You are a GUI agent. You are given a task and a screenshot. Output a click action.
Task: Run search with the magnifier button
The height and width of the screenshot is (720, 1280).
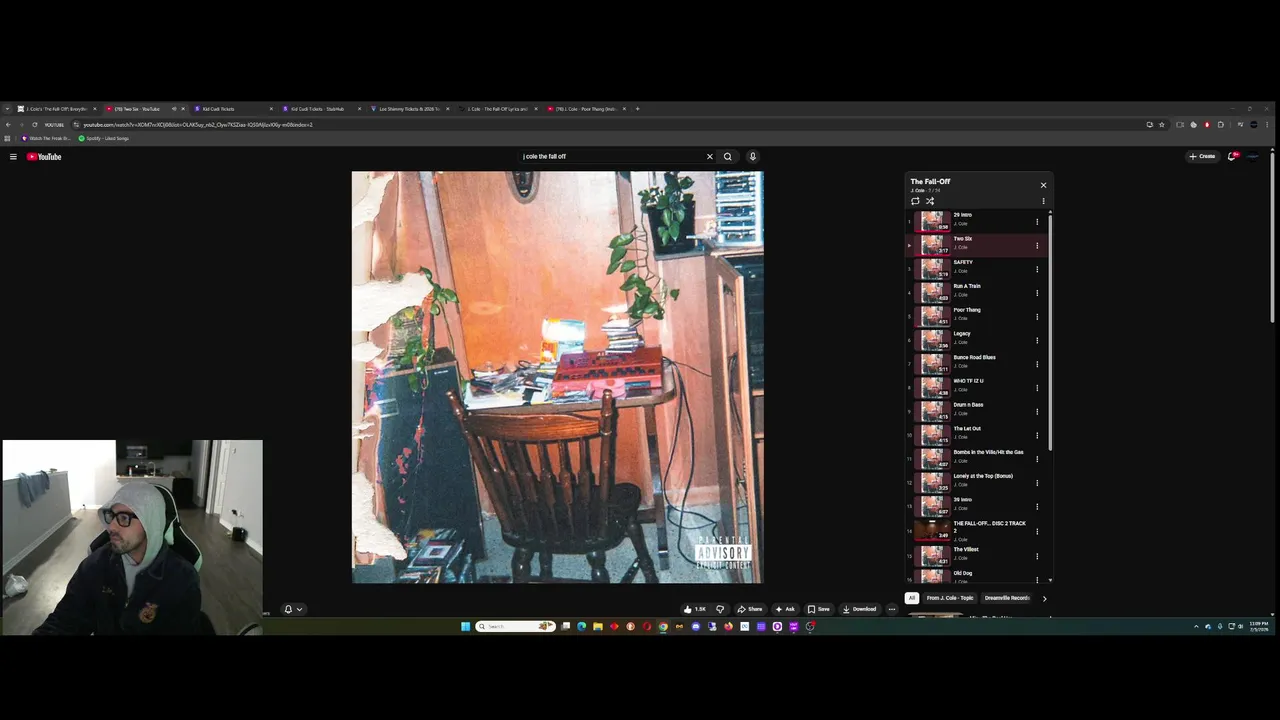pos(728,157)
